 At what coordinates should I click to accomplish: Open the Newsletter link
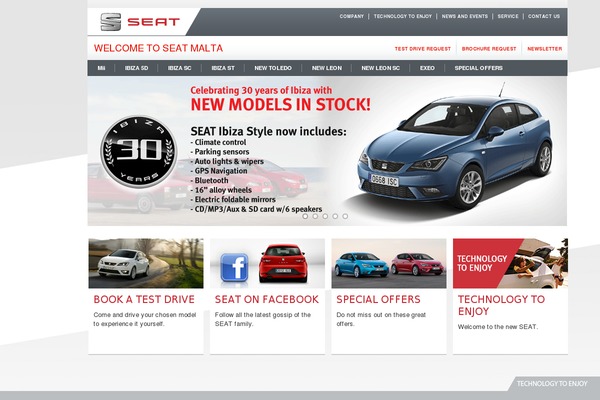coord(545,49)
